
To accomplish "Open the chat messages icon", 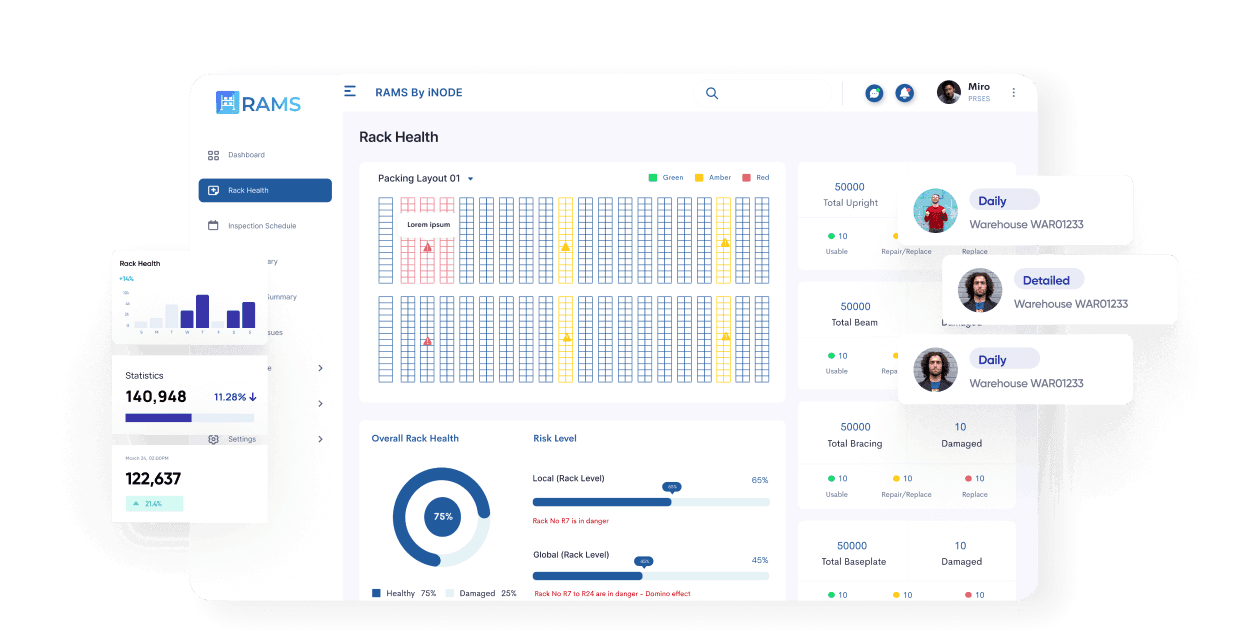I will coord(874,93).
